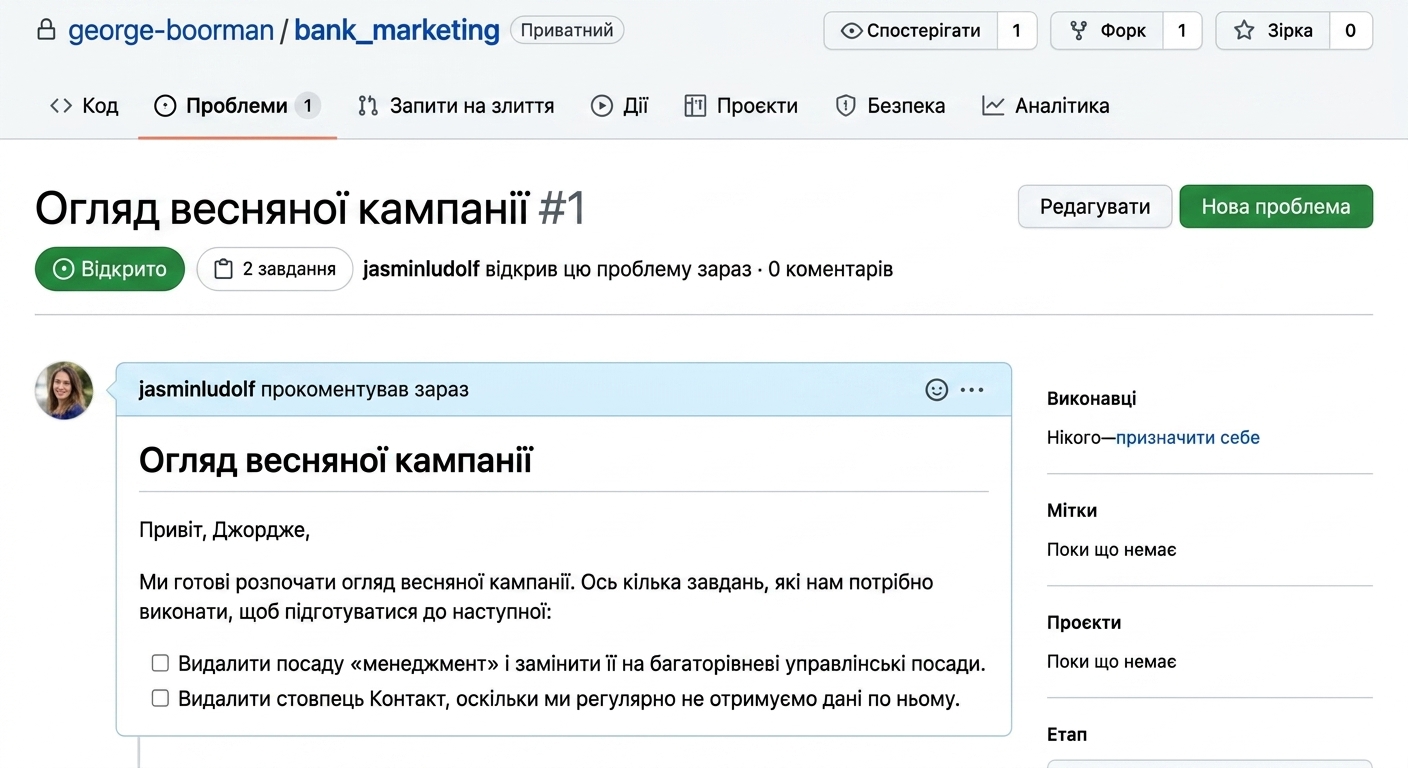Open the comment three-dots menu
Viewport: 1408px width, 768px height.
tap(972, 390)
